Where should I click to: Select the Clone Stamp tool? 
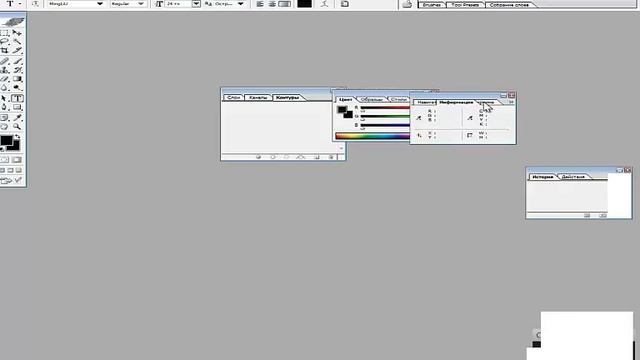4,70
